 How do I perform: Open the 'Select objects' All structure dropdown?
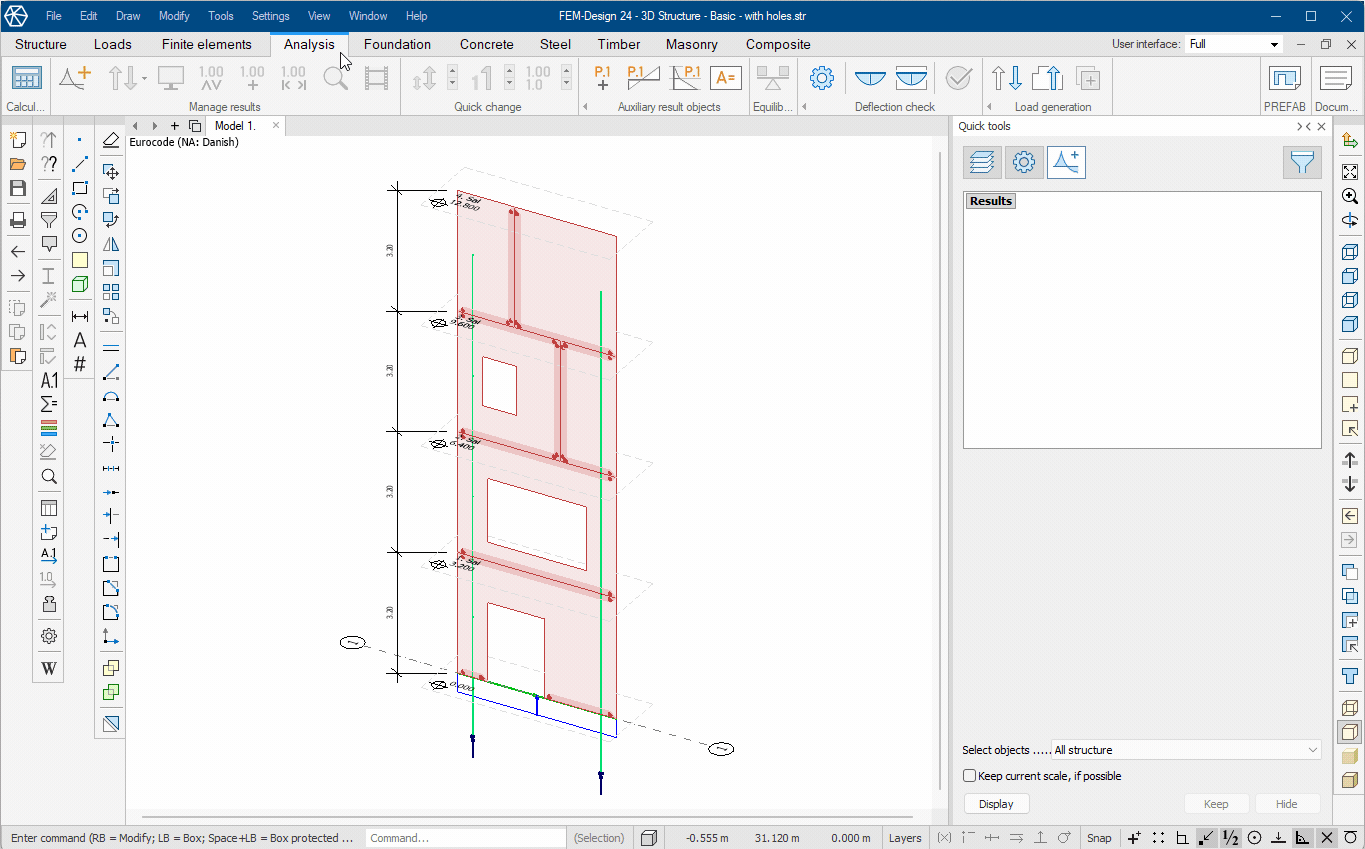[x=1186, y=750]
